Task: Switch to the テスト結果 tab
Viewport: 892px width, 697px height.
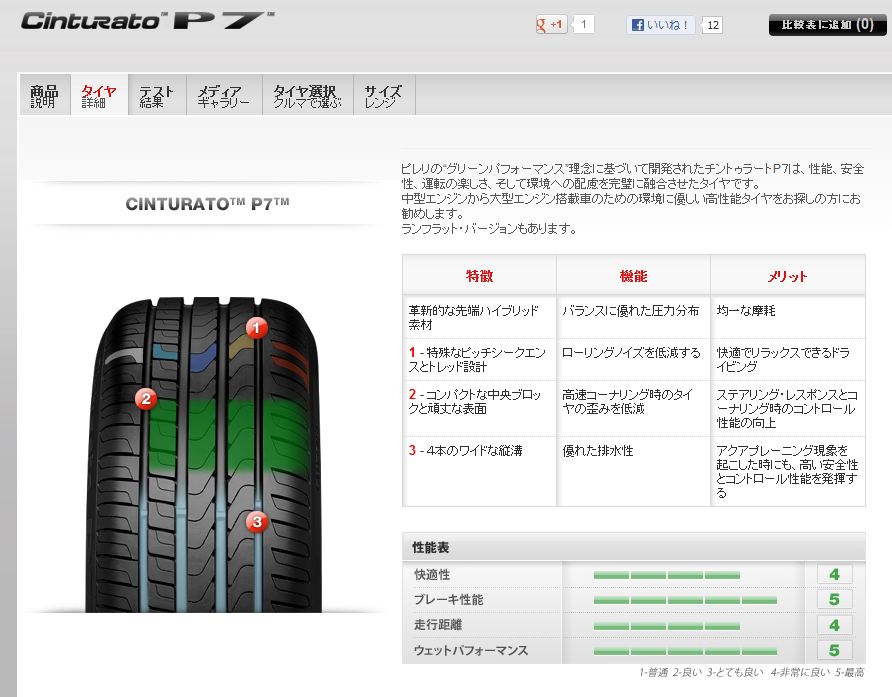Action: pyautogui.click(x=156, y=96)
